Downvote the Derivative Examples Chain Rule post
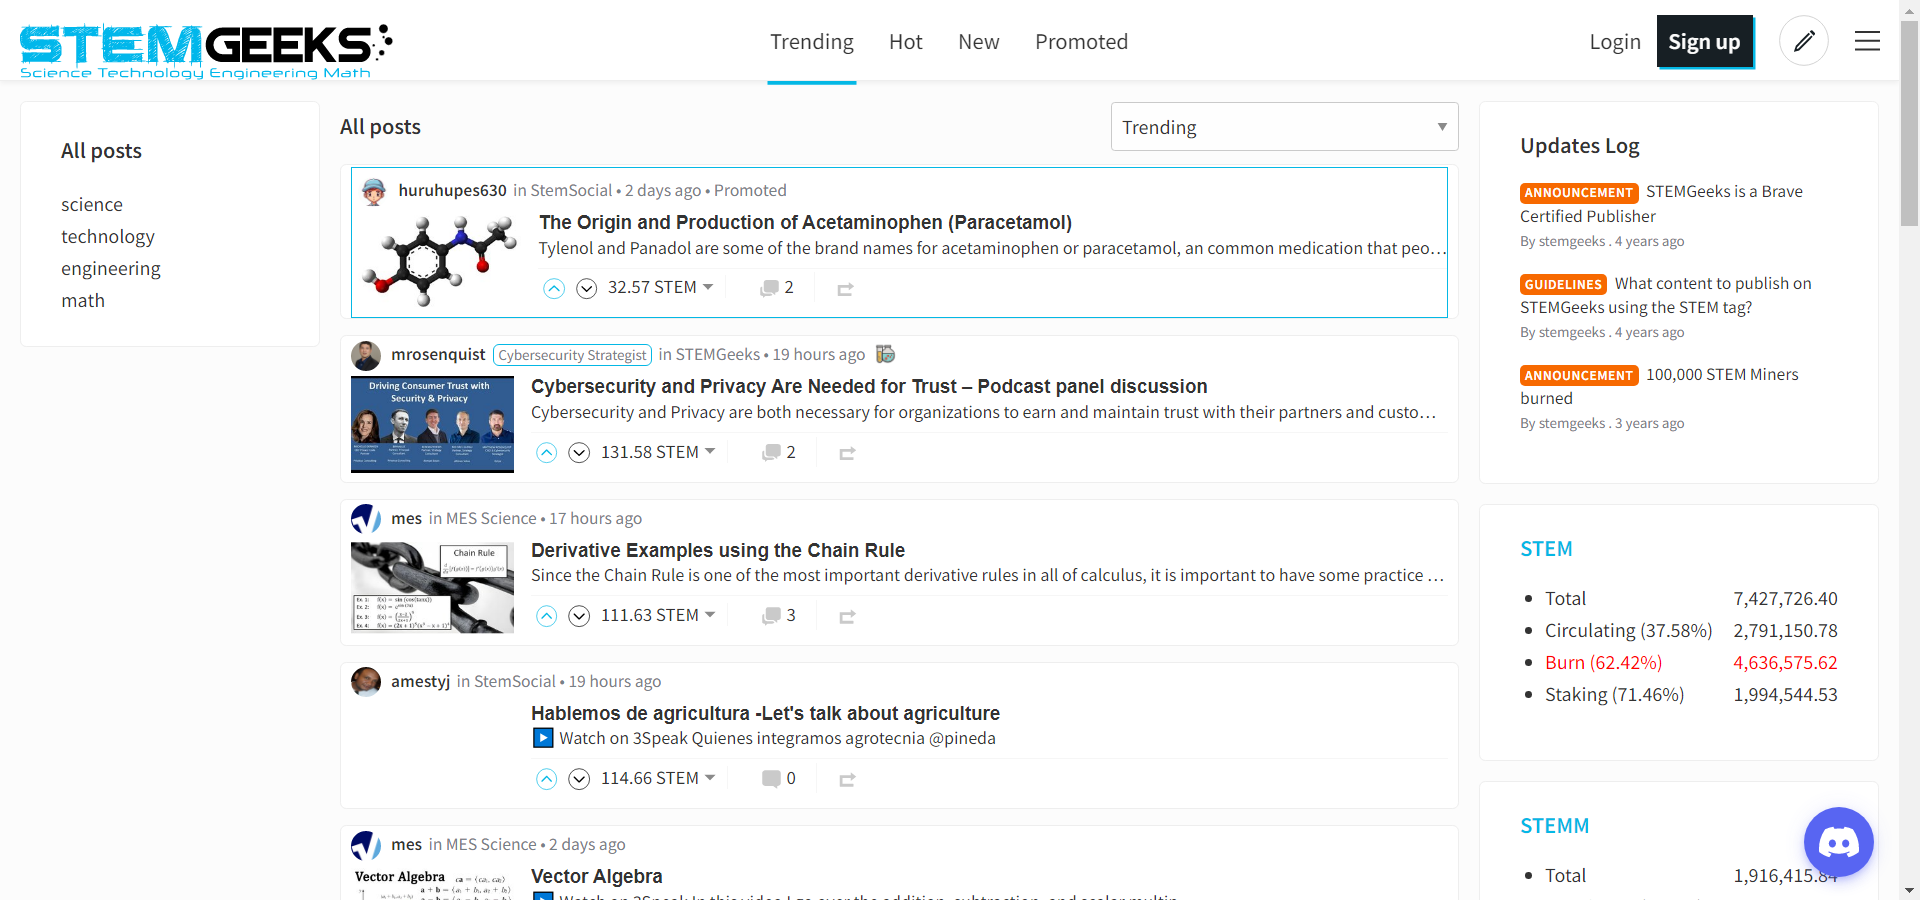The width and height of the screenshot is (1920, 900). (580, 616)
